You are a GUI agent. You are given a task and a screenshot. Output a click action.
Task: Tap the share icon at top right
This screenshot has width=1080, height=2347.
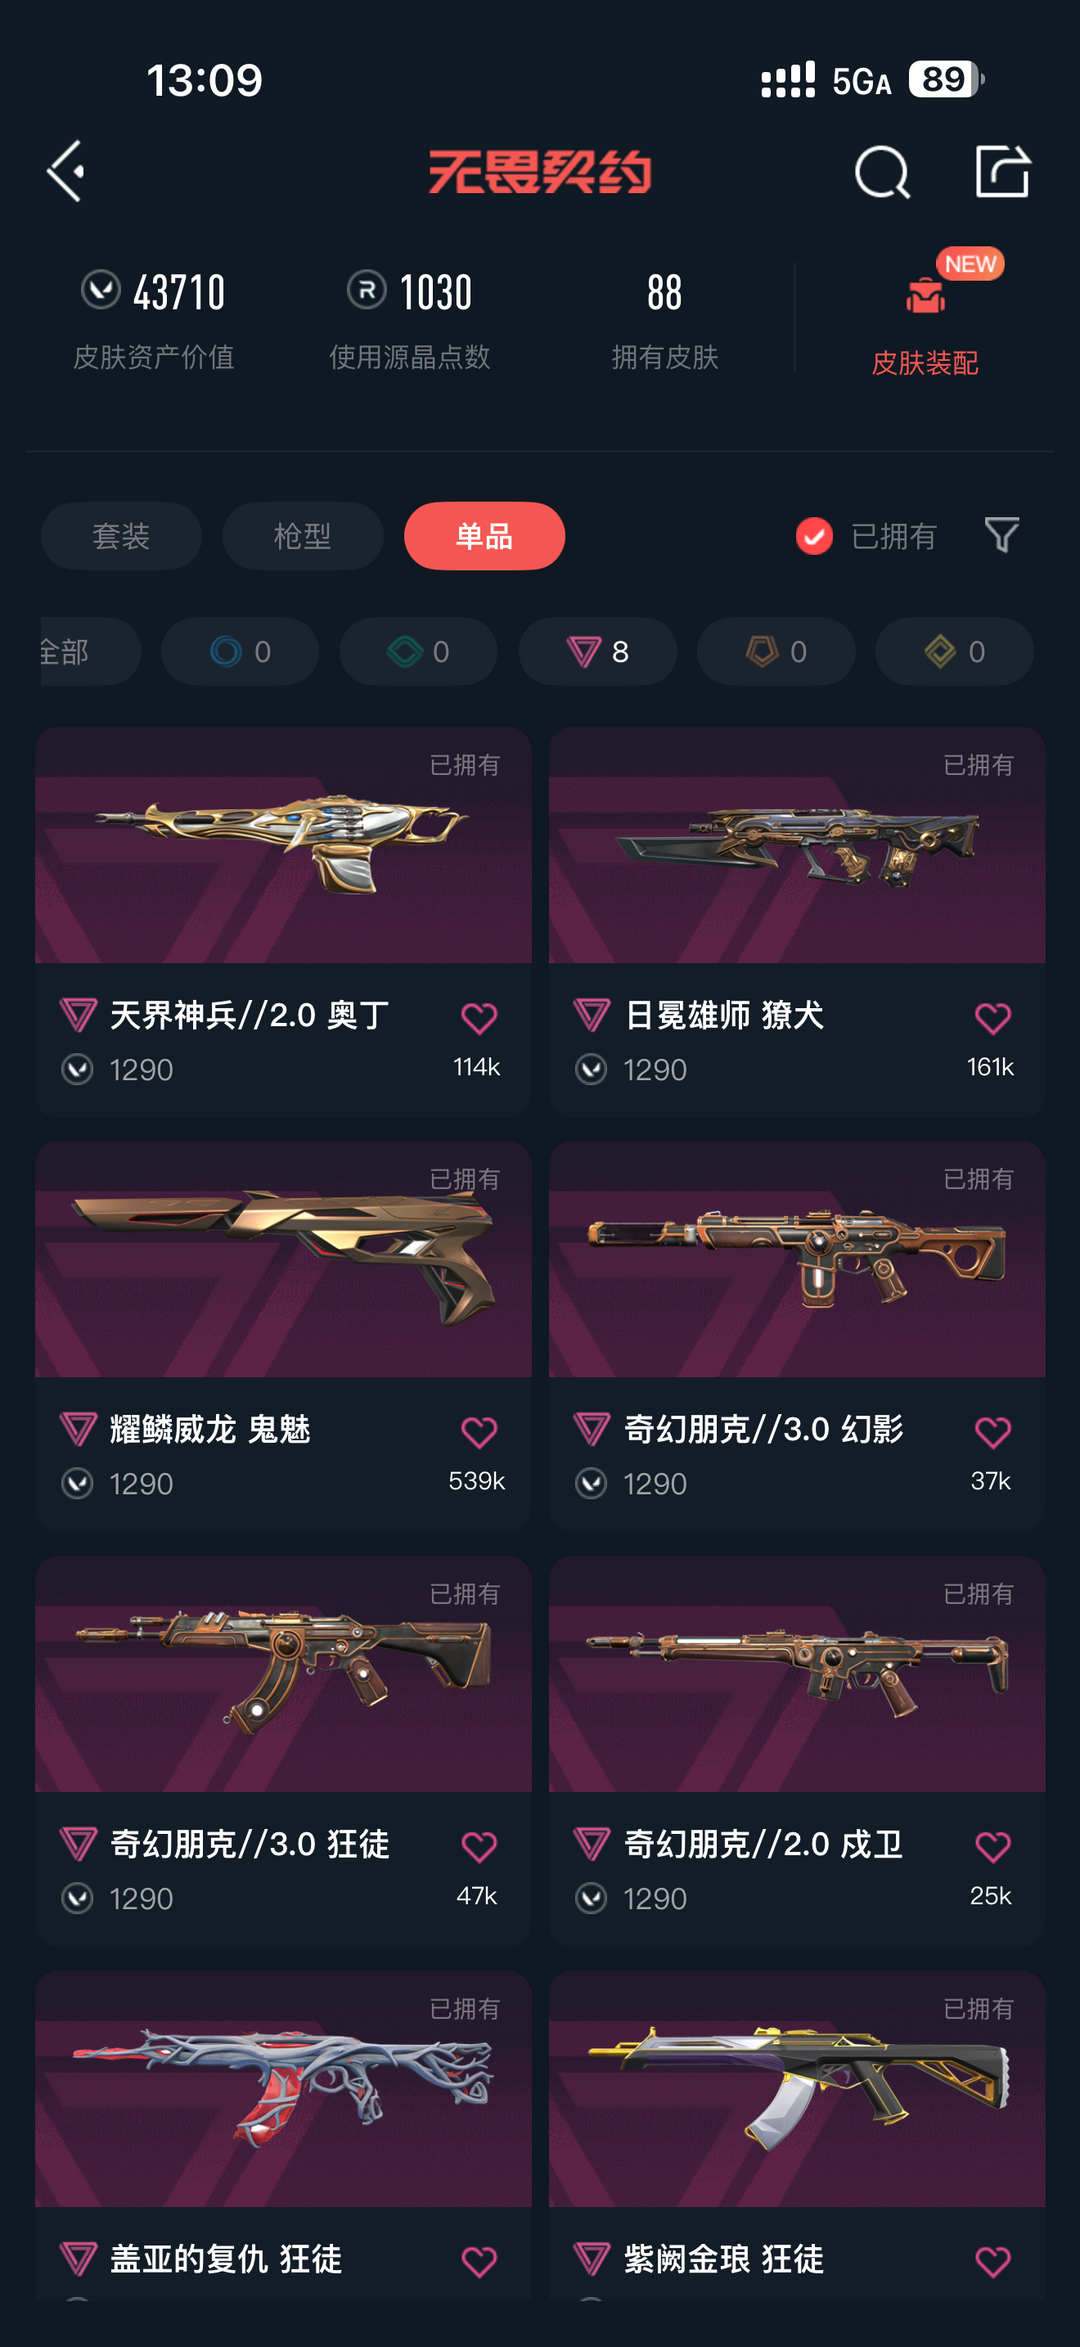[1002, 171]
